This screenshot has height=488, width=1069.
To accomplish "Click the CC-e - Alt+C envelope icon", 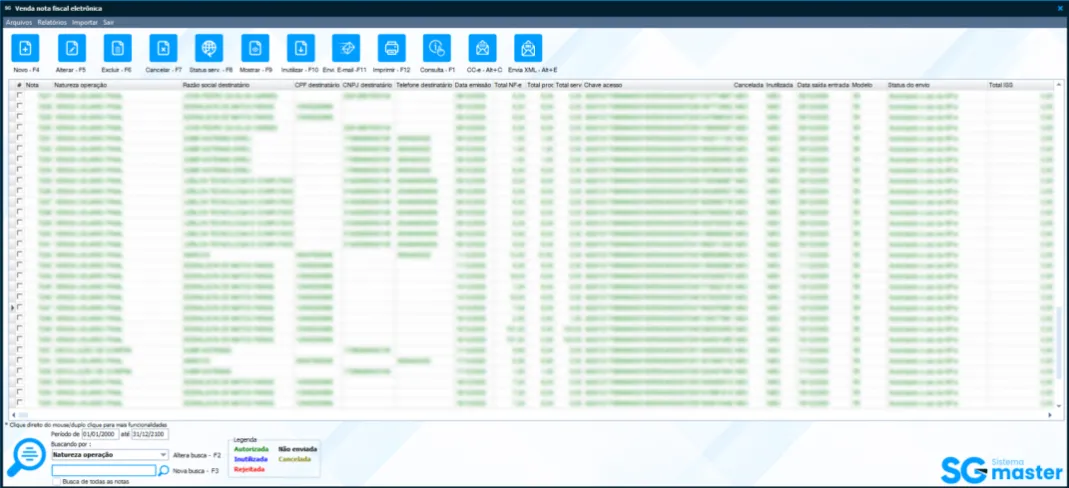I will click(x=483, y=48).
